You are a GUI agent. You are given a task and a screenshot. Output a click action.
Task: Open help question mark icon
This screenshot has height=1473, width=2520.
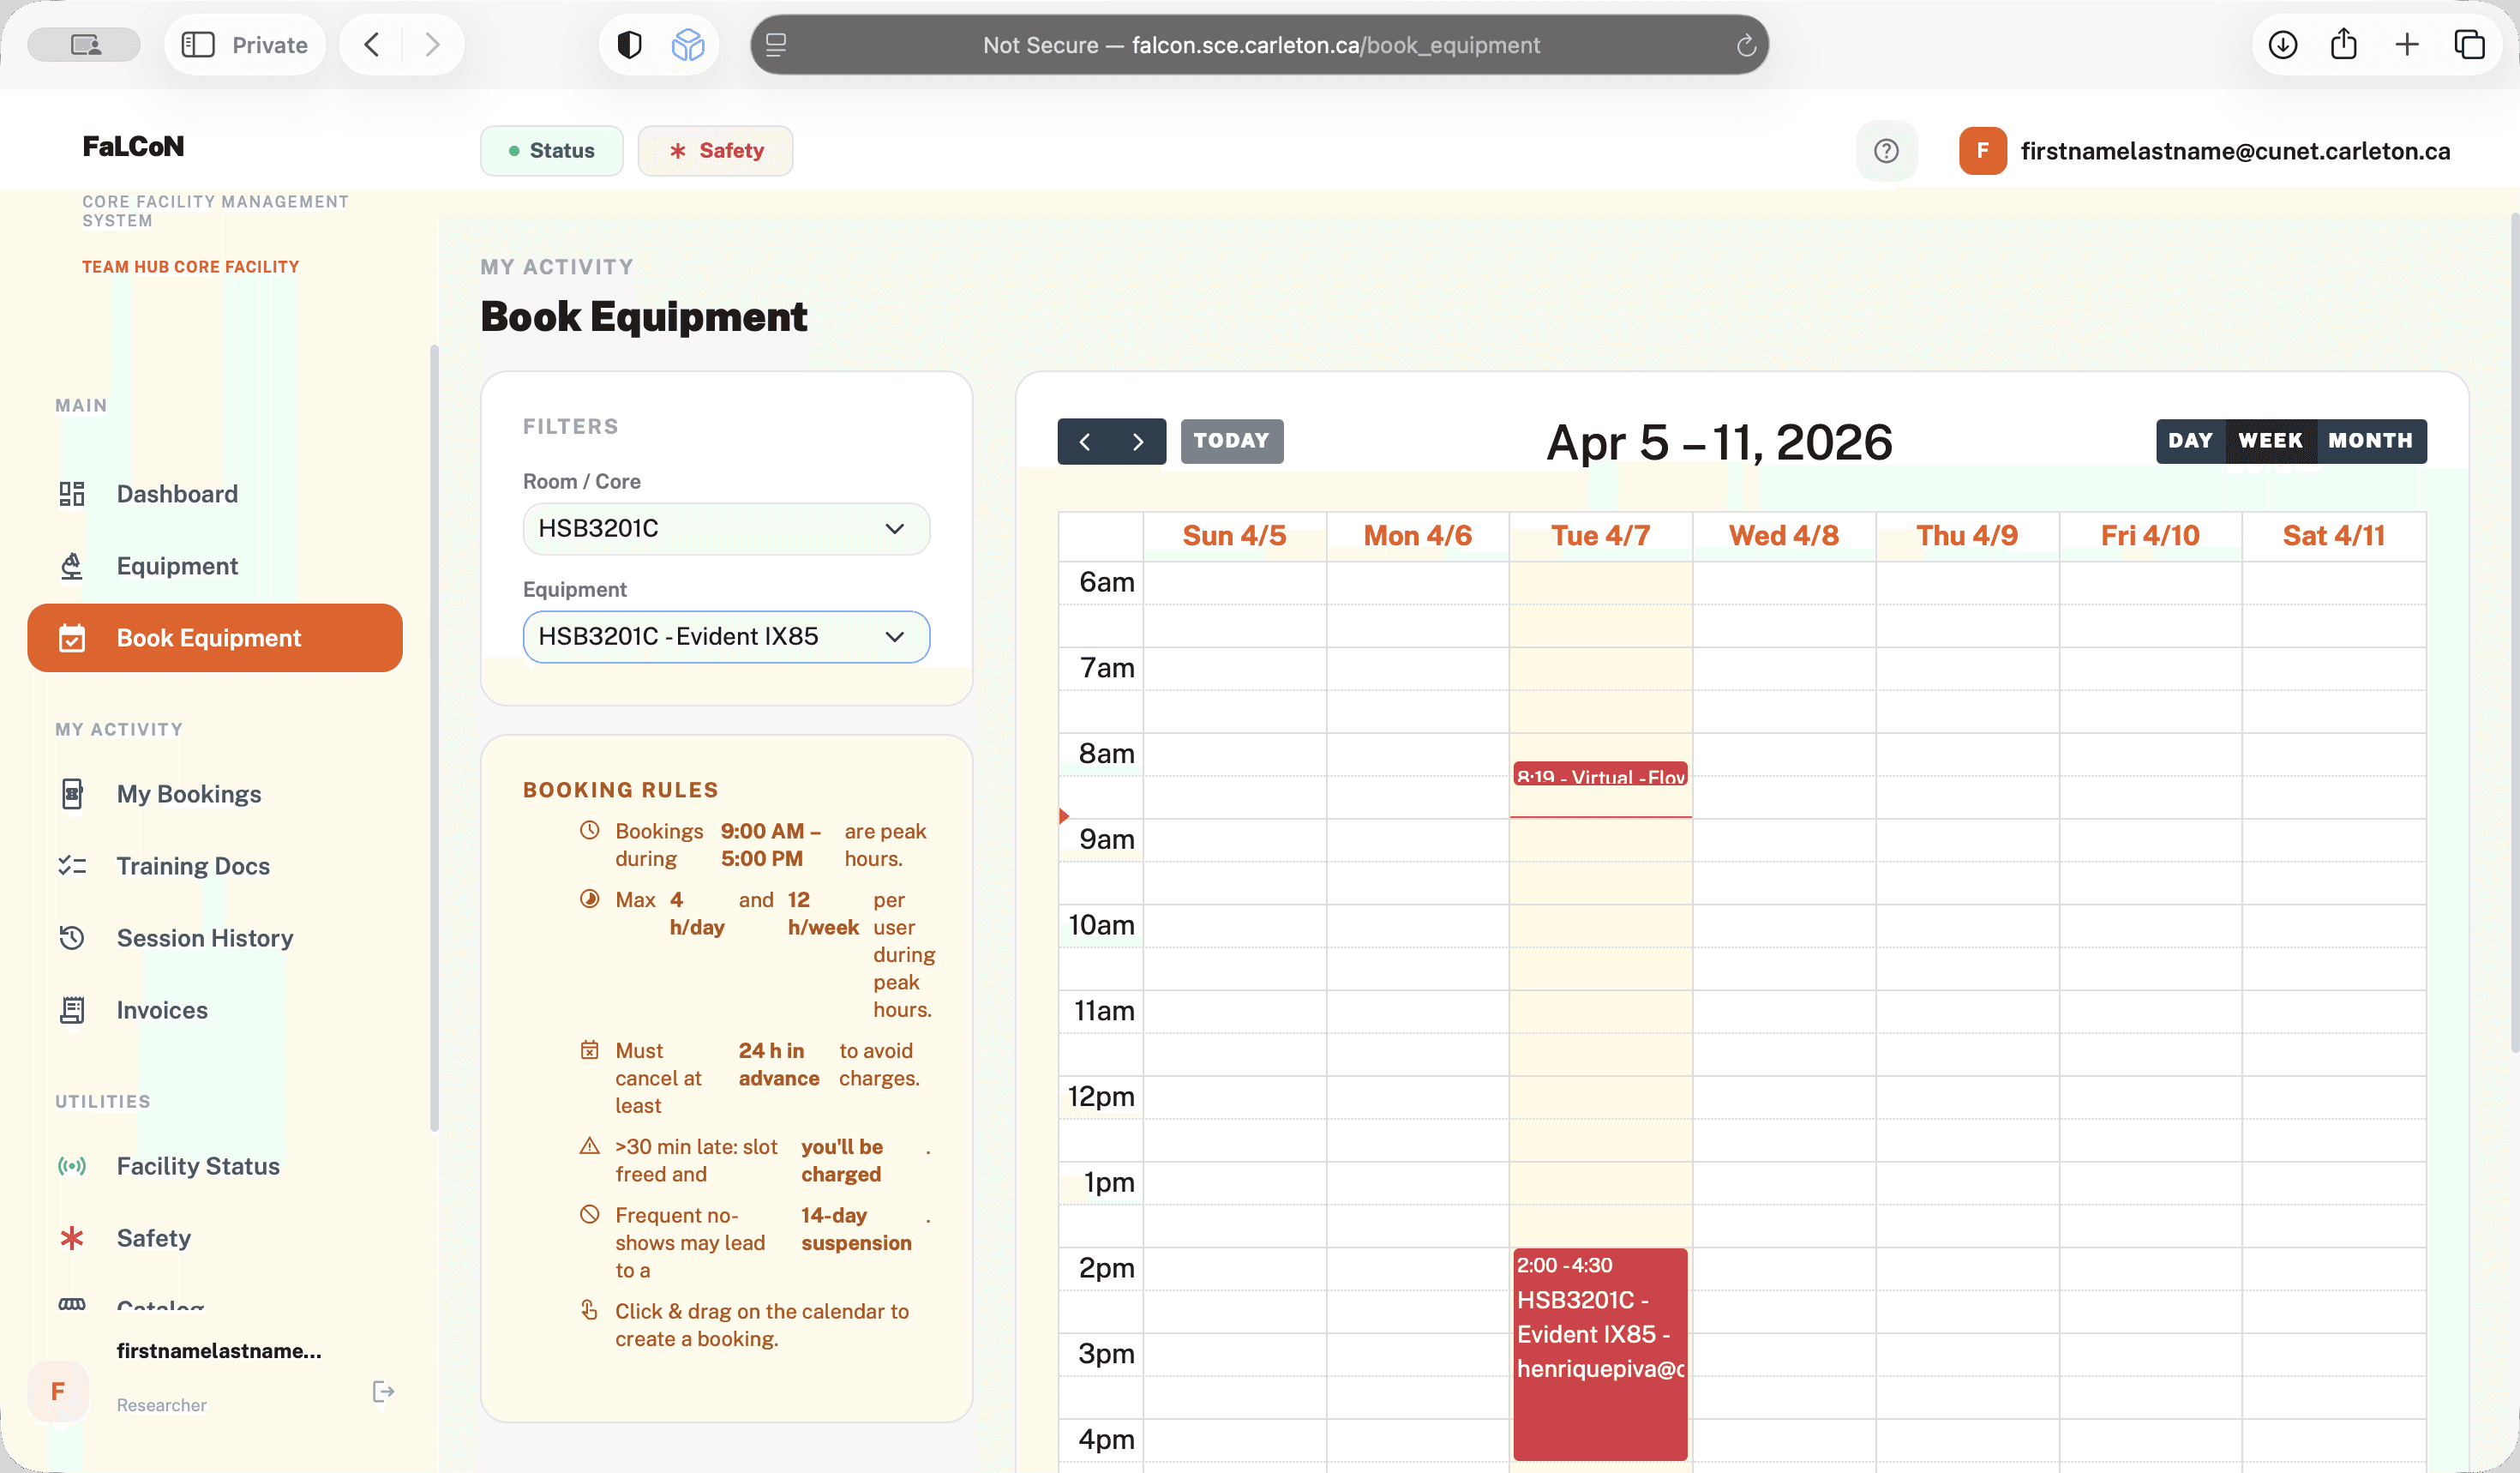click(x=1886, y=150)
